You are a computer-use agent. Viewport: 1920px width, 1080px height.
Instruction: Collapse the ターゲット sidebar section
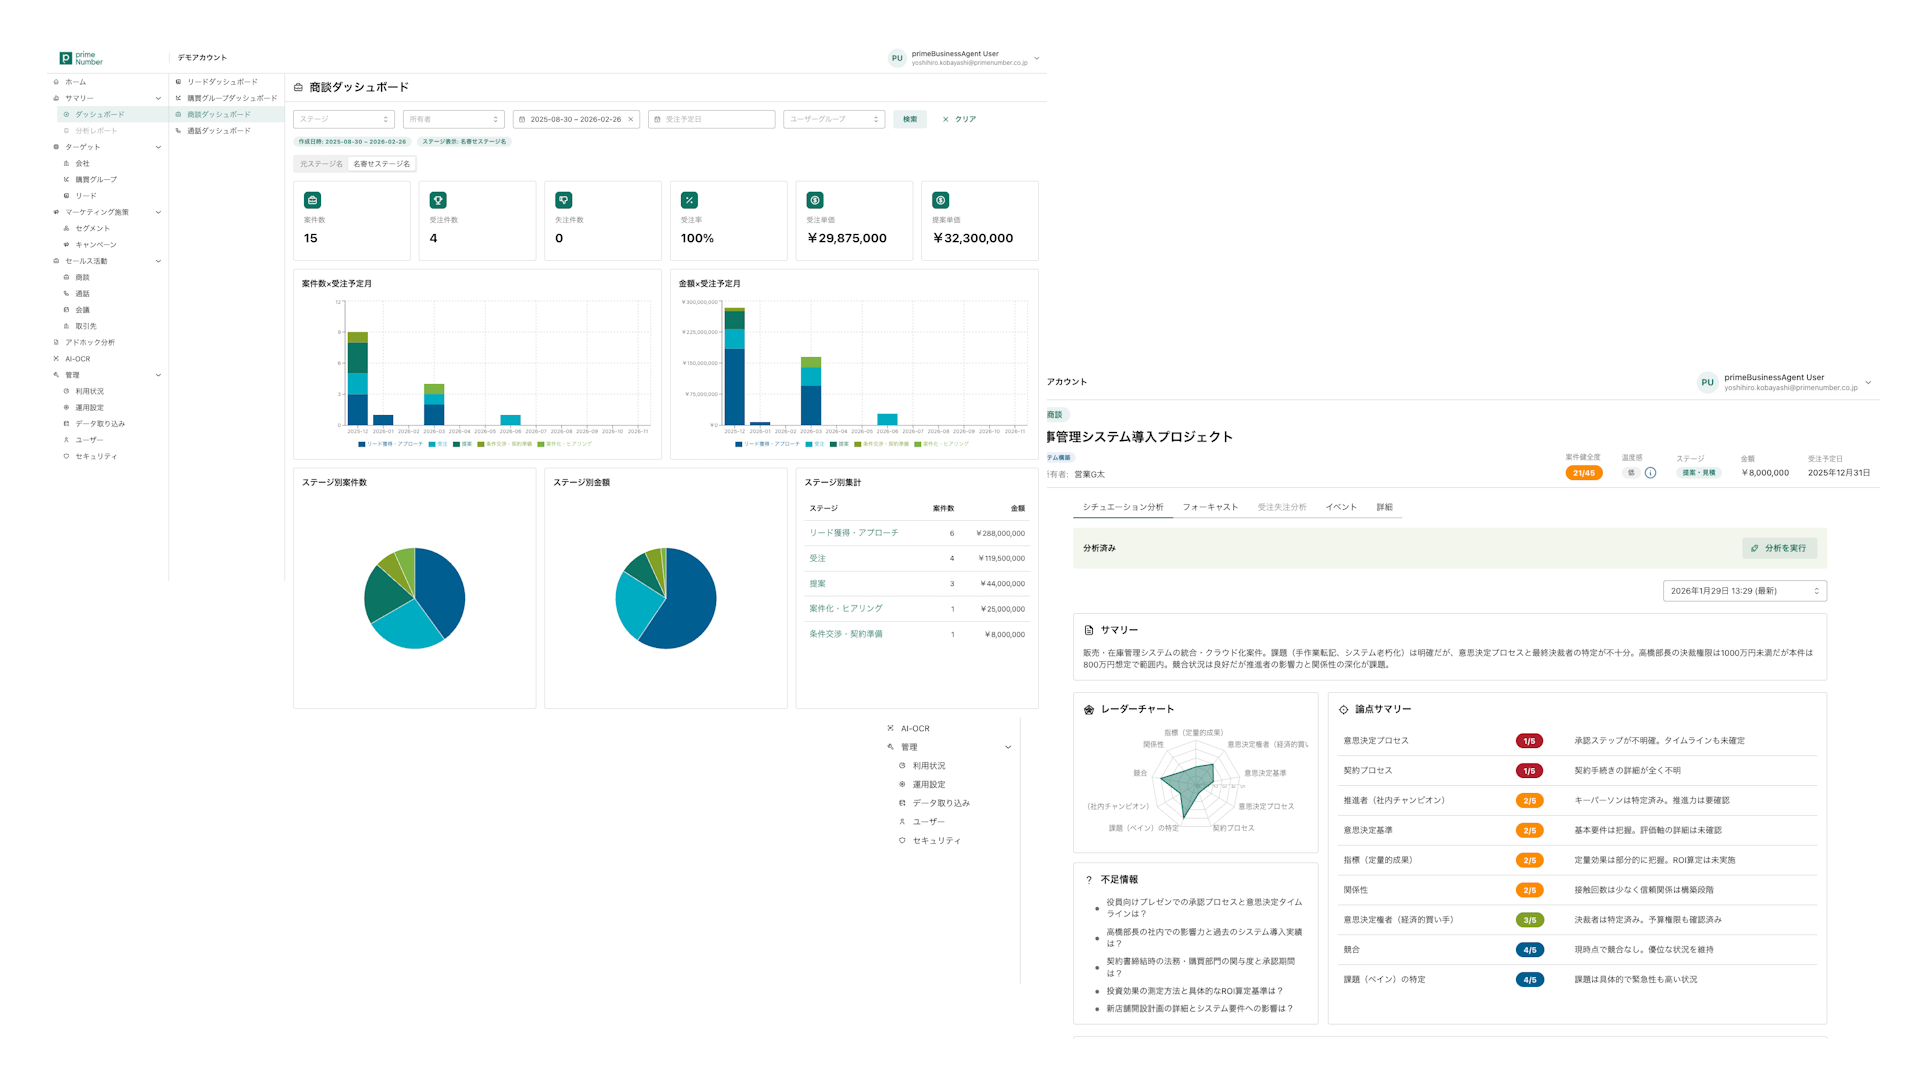point(158,147)
